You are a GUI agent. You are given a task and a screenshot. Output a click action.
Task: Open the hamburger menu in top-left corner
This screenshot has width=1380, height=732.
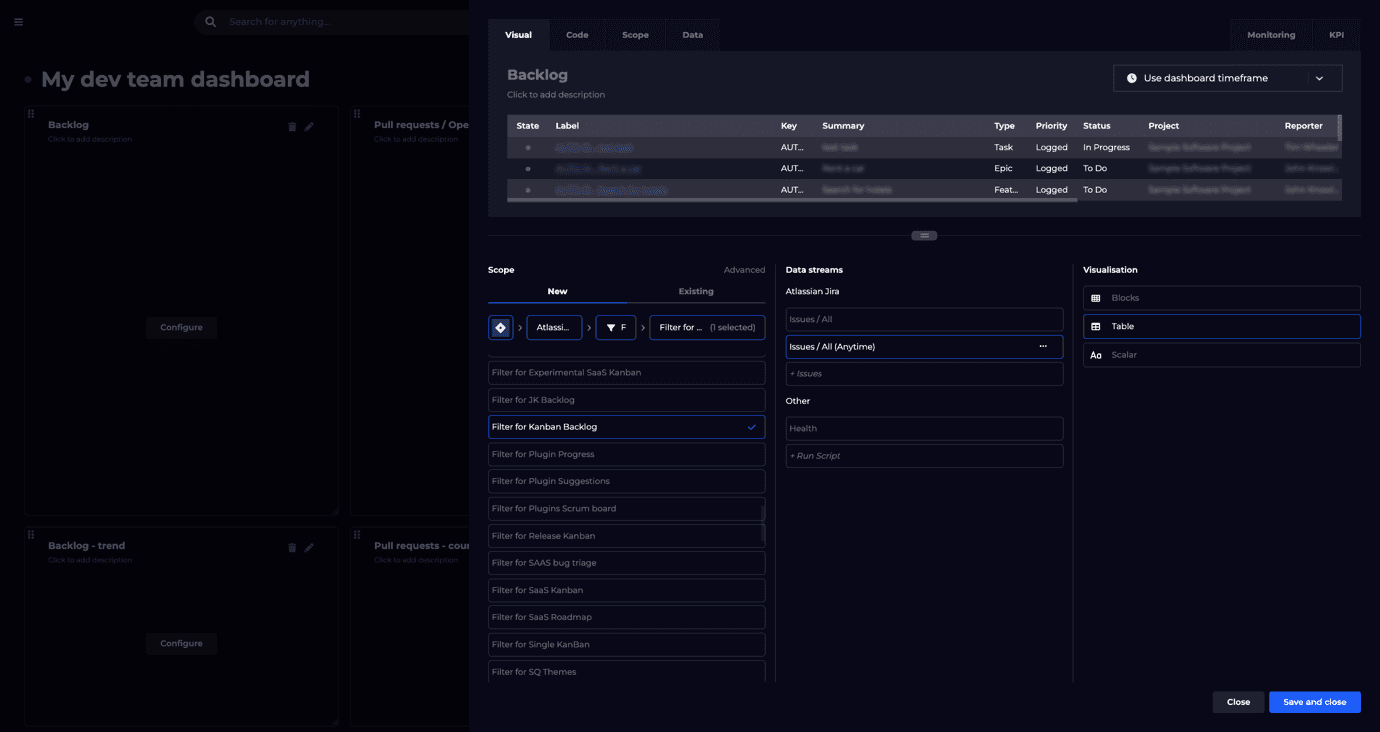tap(18, 22)
